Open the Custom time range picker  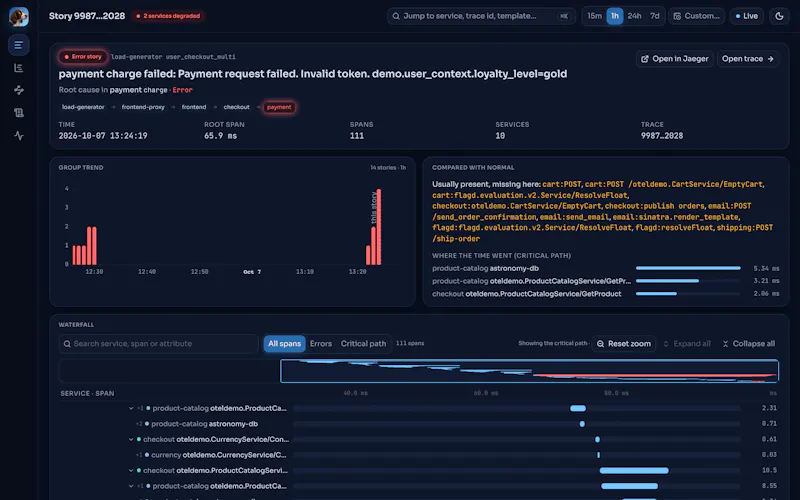[696, 16]
